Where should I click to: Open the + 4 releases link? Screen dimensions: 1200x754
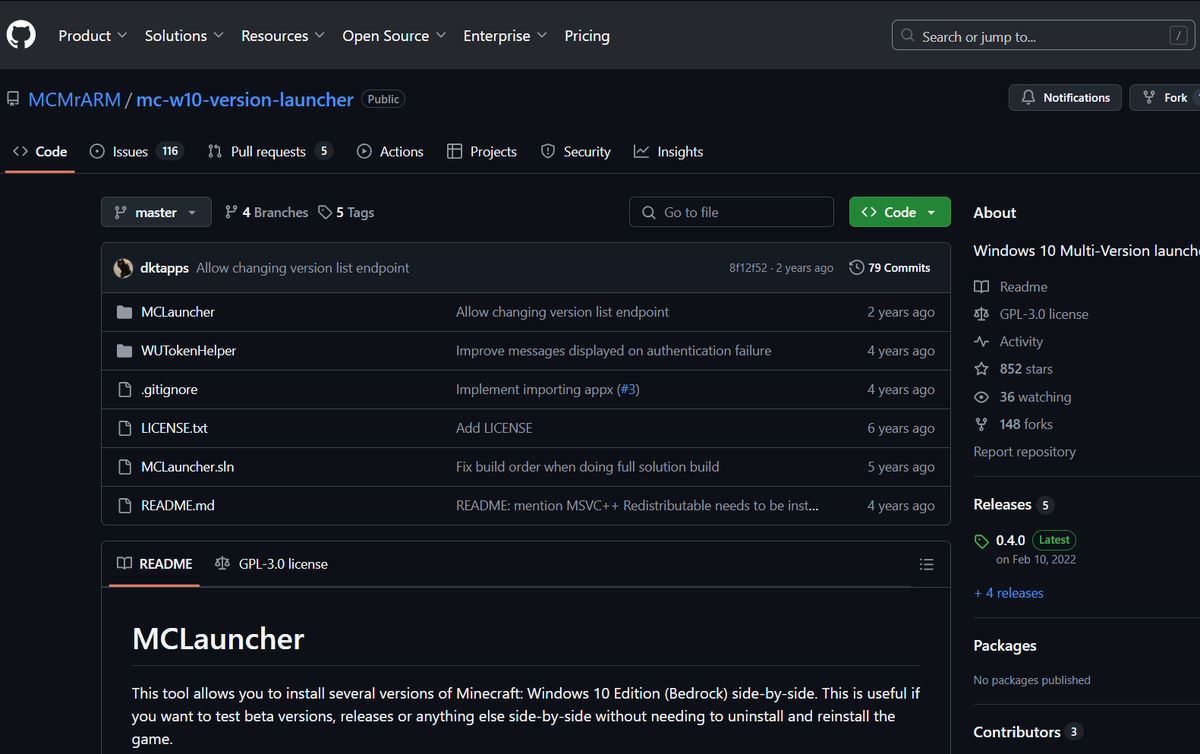(1008, 593)
